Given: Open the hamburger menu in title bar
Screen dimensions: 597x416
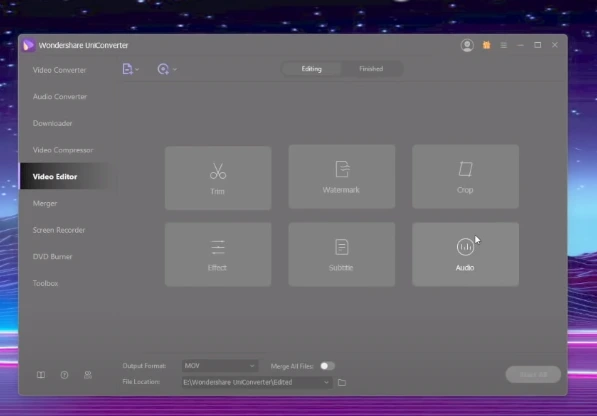Looking at the screenshot, I should coord(503,45).
